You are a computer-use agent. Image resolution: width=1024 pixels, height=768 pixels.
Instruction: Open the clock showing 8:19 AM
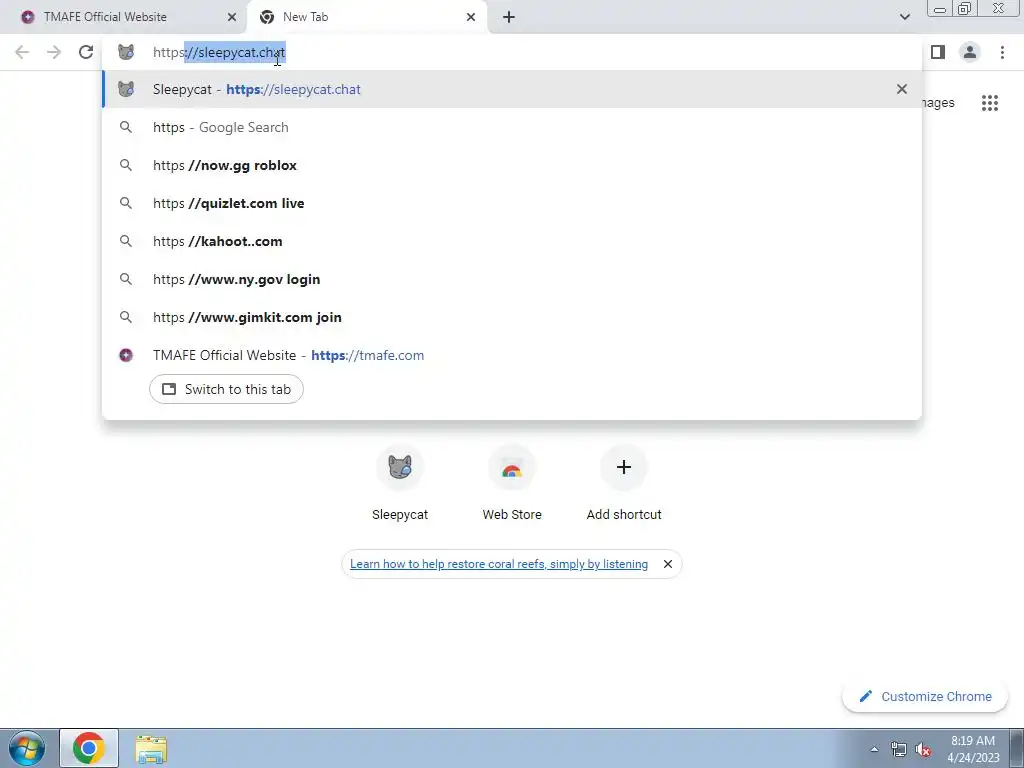973,749
